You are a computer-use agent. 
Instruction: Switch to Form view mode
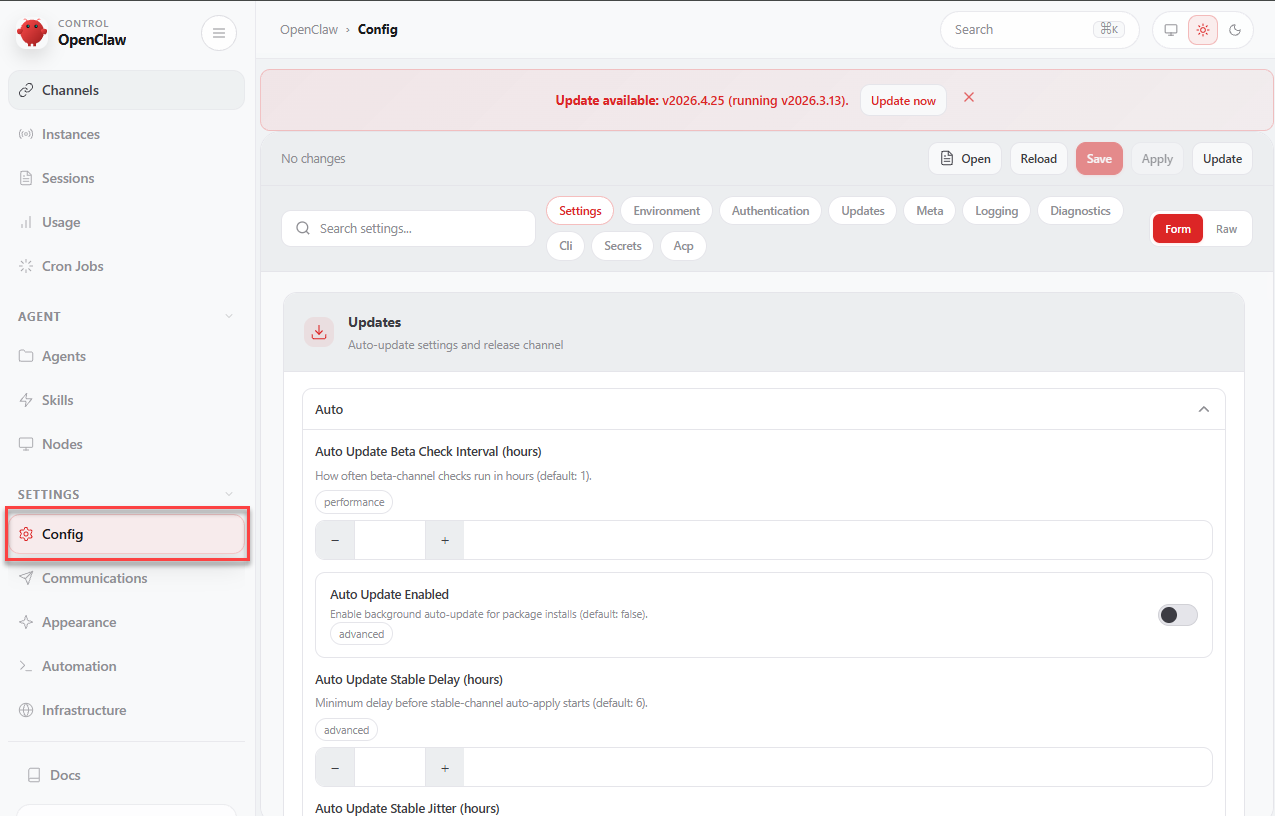pyautogui.click(x=1178, y=229)
